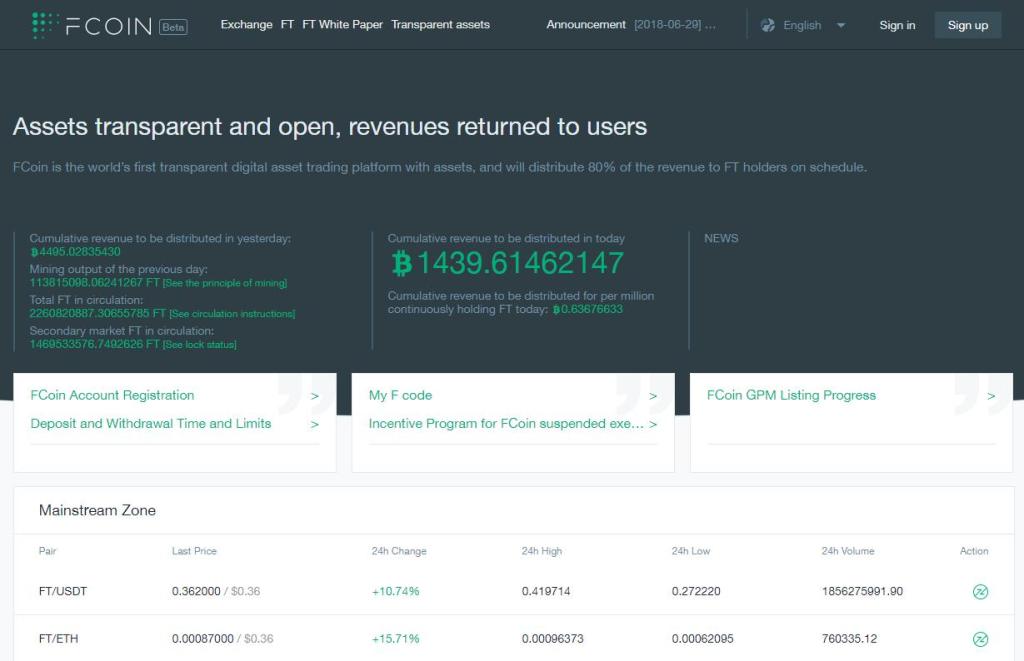The width and height of the screenshot is (1024, 661).
Task: Click arrow next to Incentive Program link
Action: (653, 424)
